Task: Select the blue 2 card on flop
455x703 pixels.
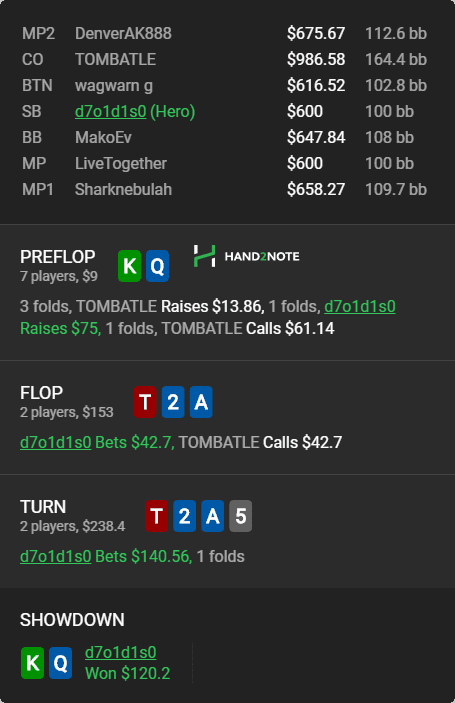Action: point(173,402)
